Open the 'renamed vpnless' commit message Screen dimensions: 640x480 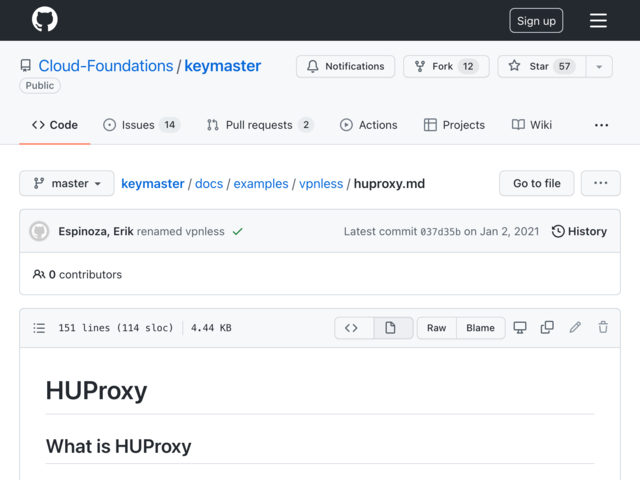[180, 231]
